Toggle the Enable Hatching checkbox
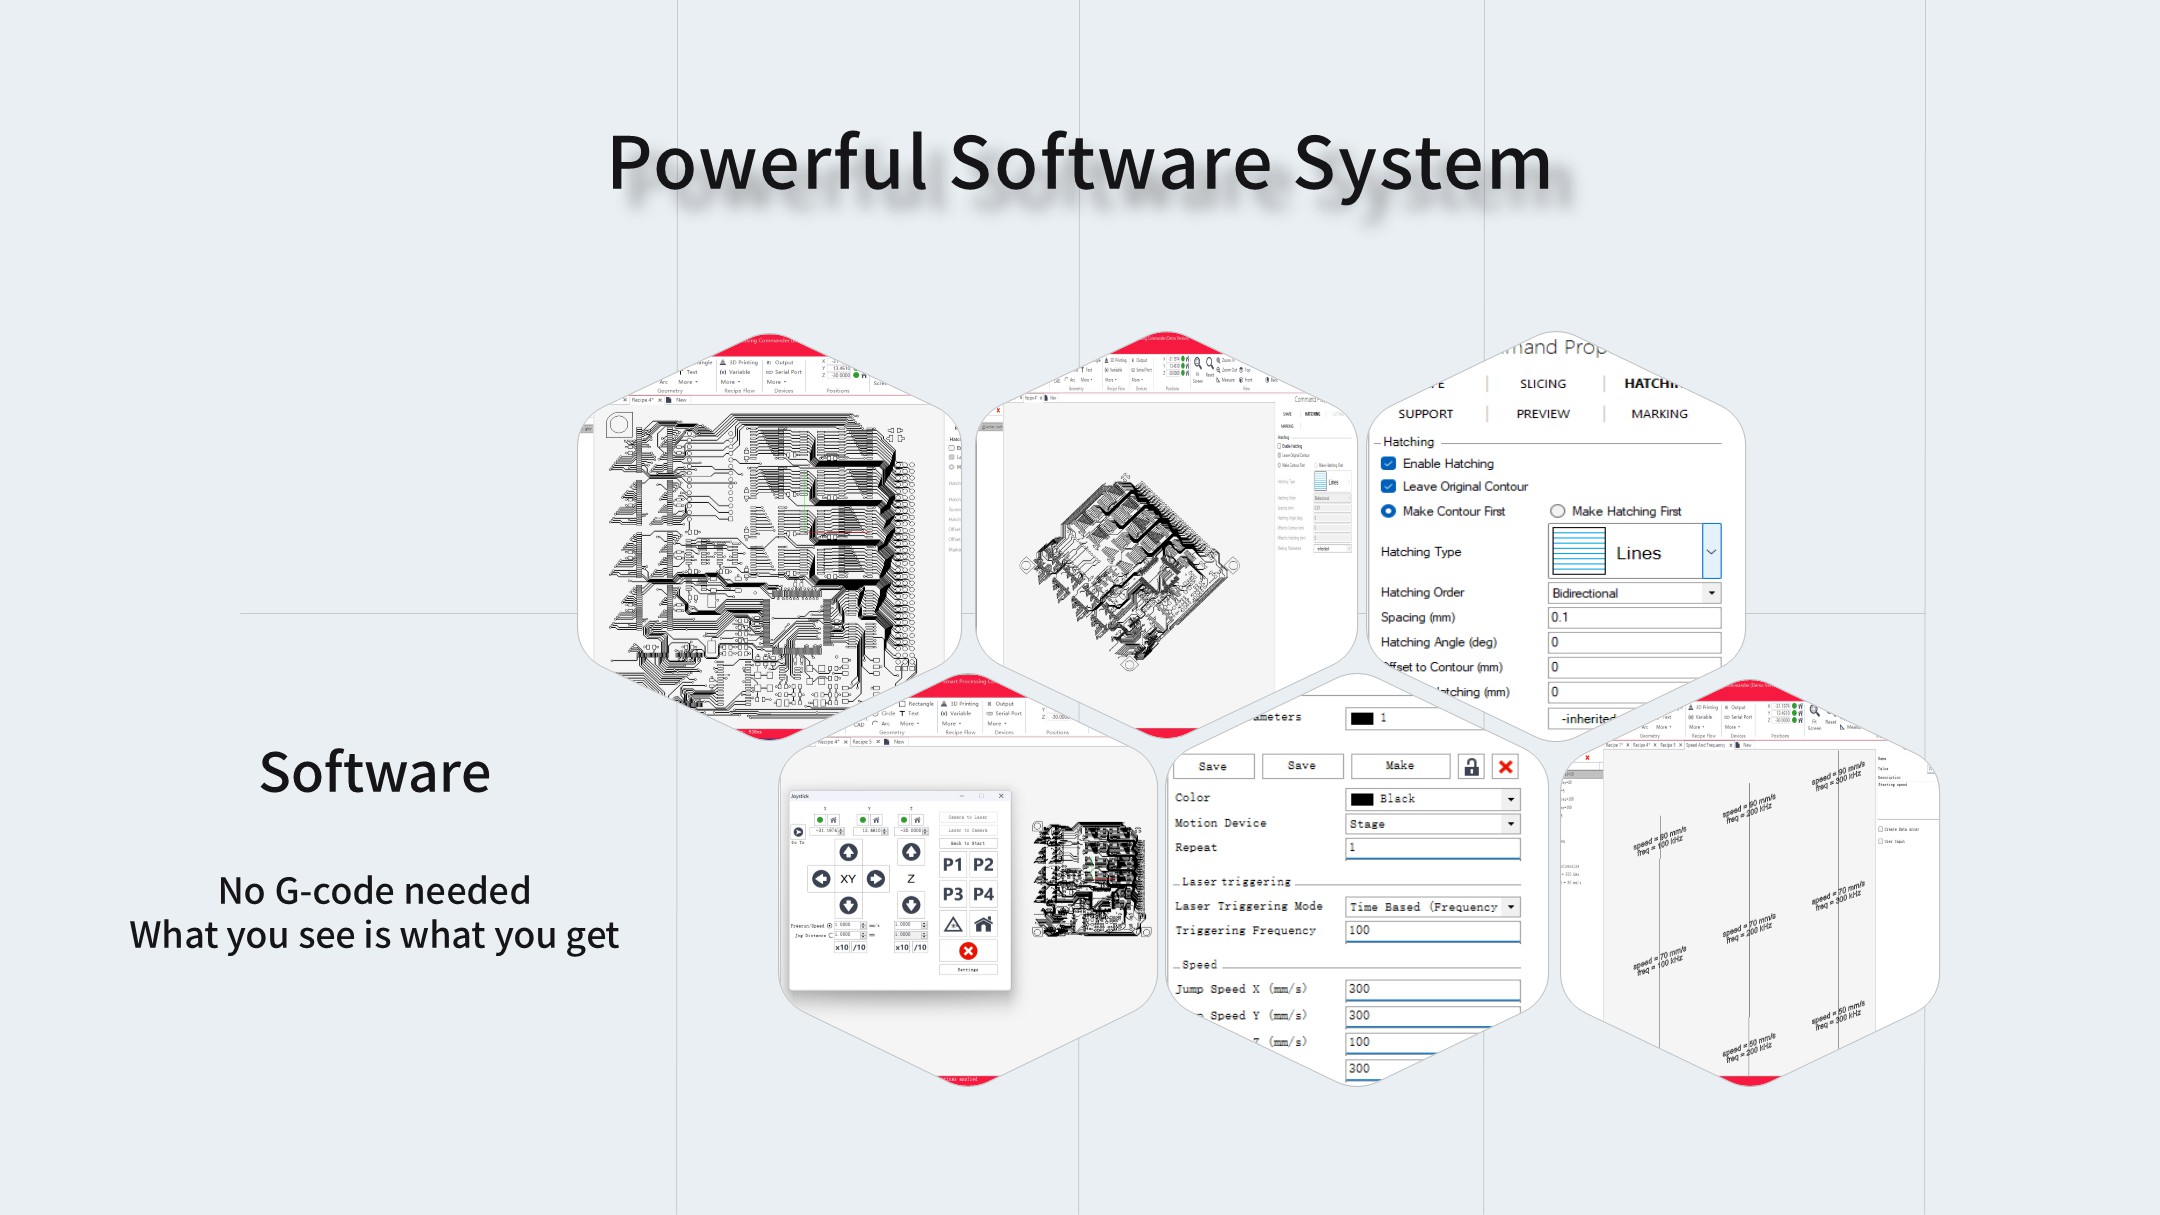The width and height of the screenshot is (2160, 1215). click(1388, 463)
